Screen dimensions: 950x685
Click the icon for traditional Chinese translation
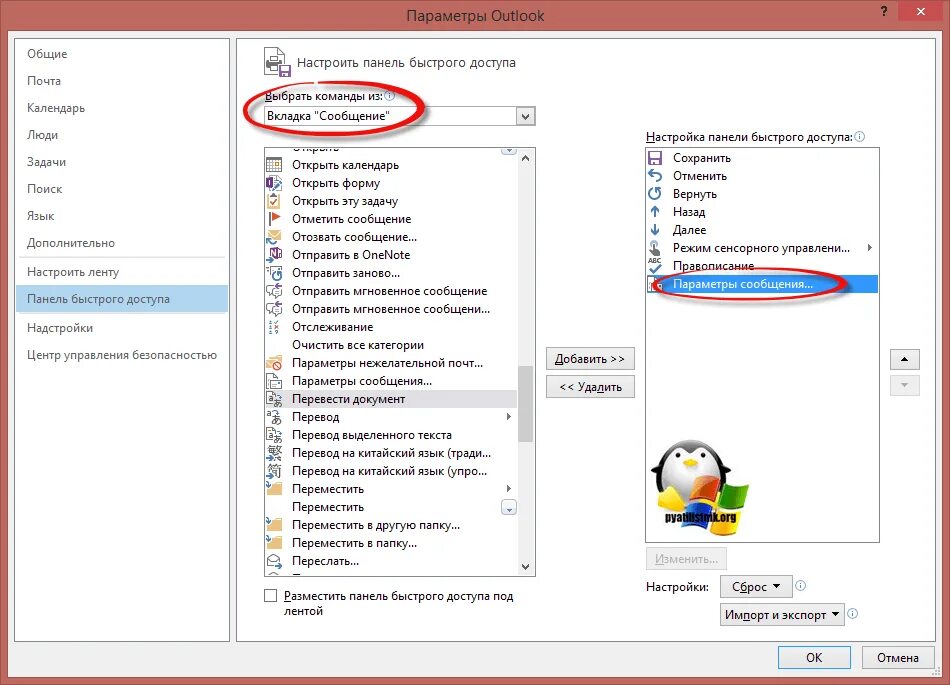coord(274,453)
